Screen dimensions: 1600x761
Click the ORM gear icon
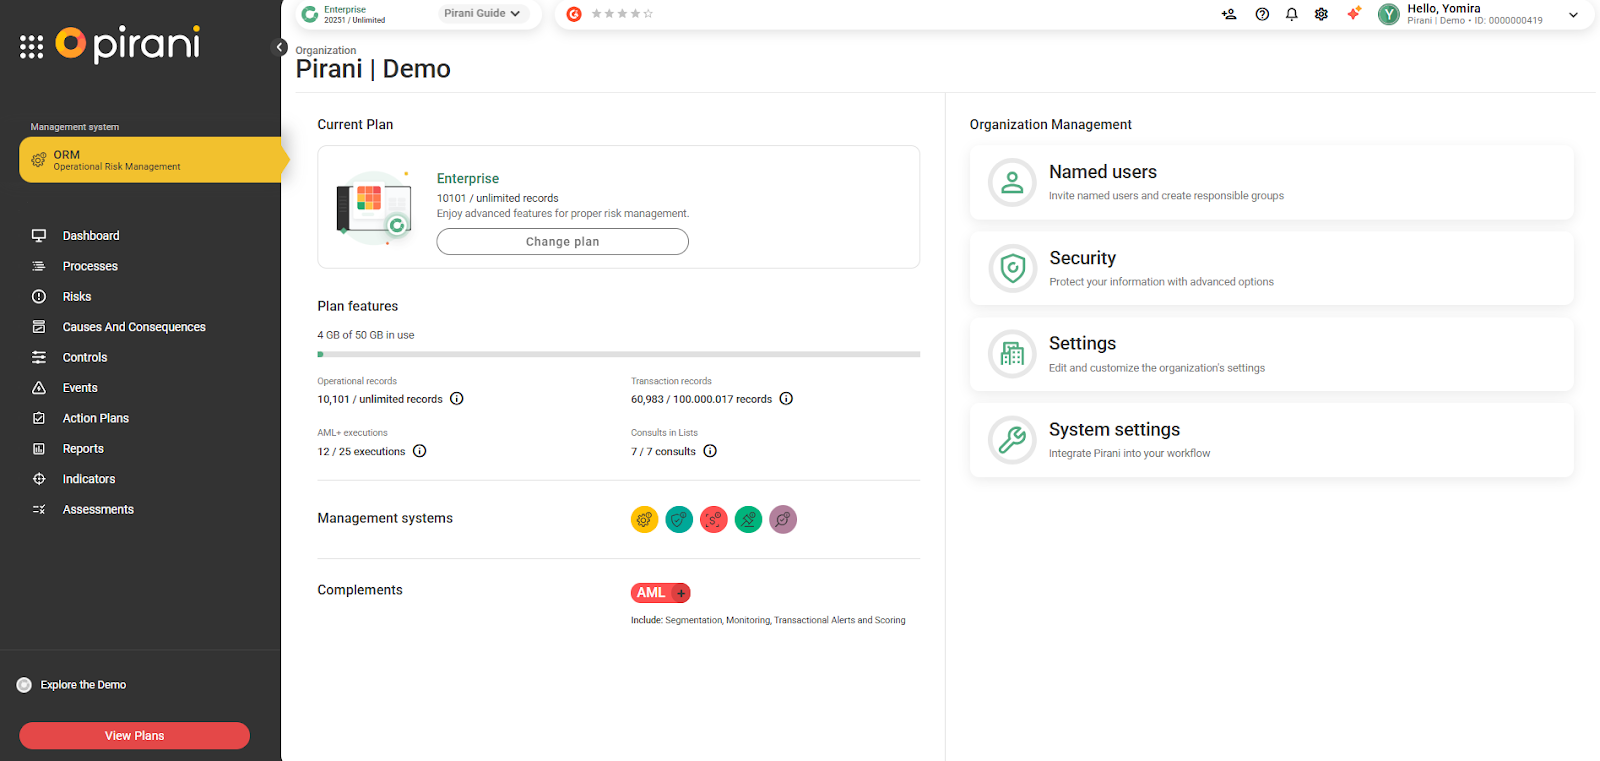(x=39, y=160)
